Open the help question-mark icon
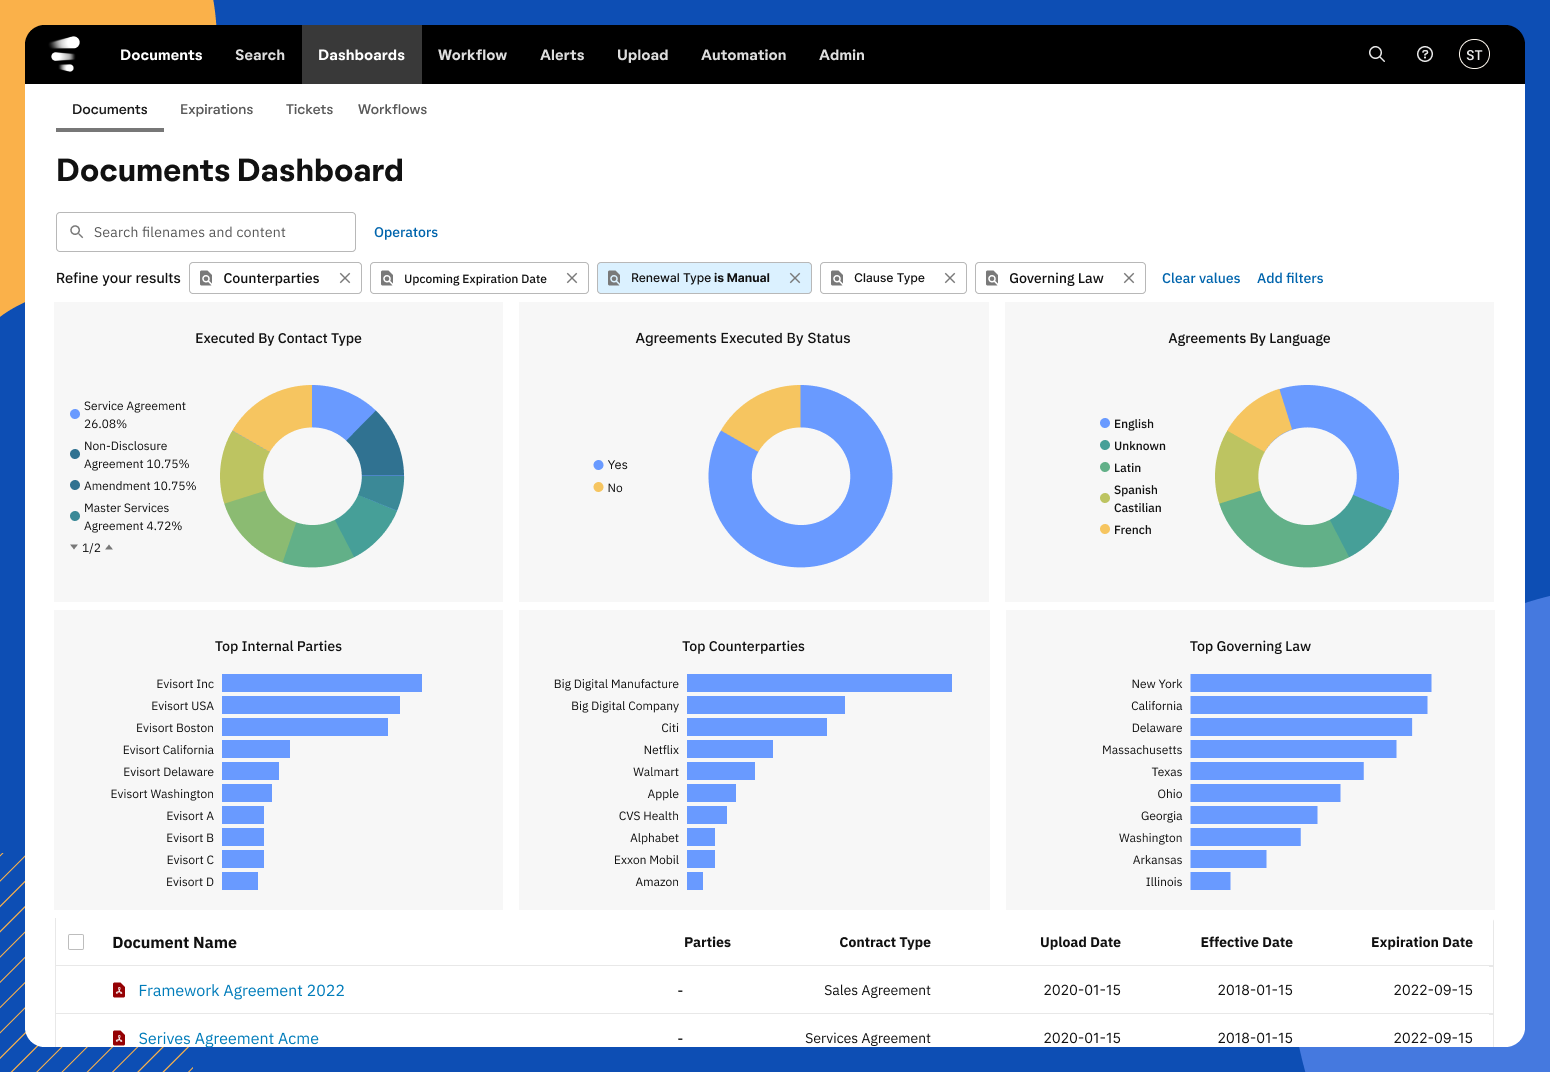 point(1424,54)
